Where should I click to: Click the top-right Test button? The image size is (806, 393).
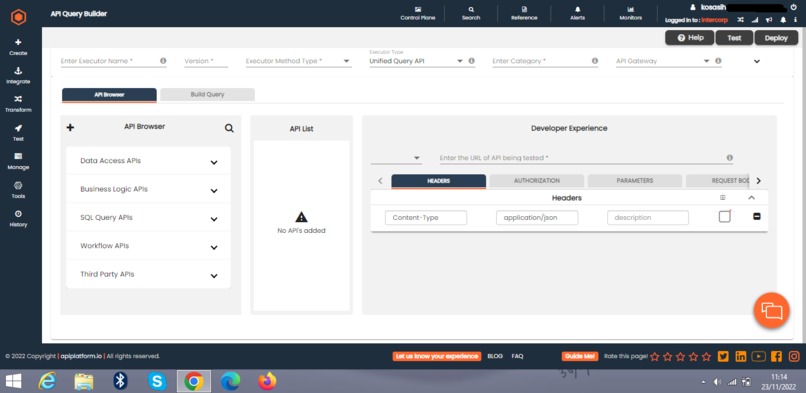click(734, 38)
